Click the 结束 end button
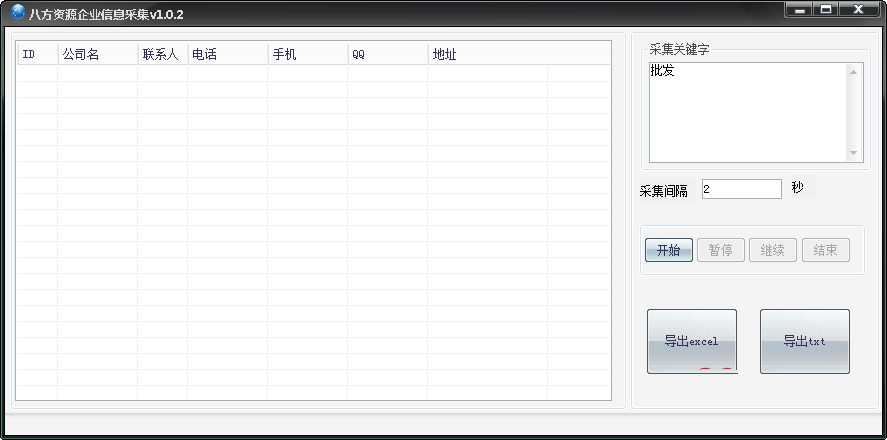The width and height of the screenshot is (887, 440). 825,250
